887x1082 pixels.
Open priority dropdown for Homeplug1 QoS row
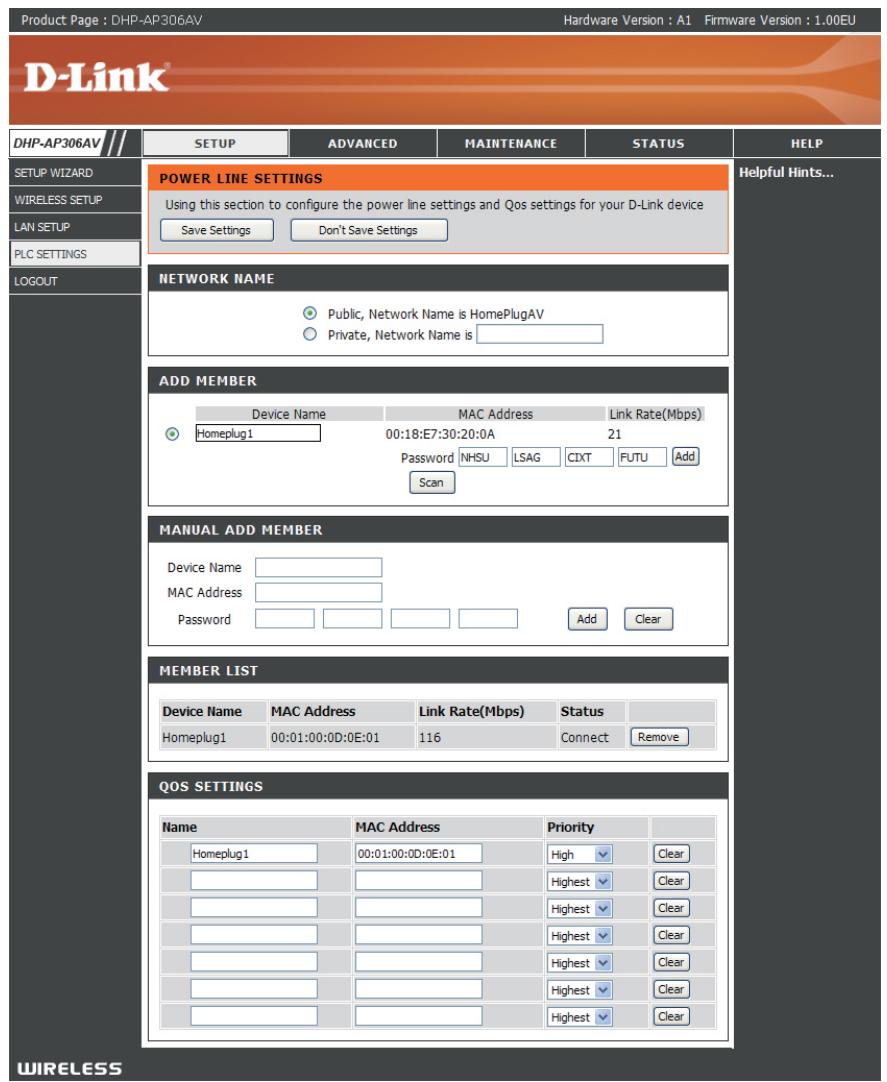pos(580,854)
